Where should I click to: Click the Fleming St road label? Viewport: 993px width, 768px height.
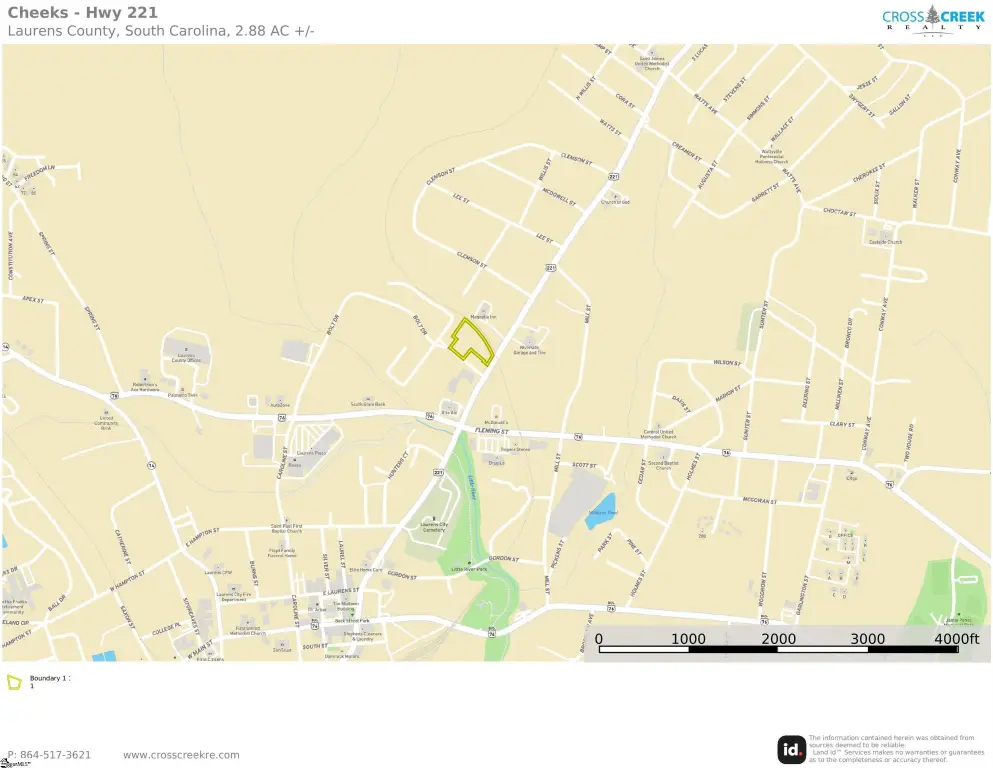[491, 431]
